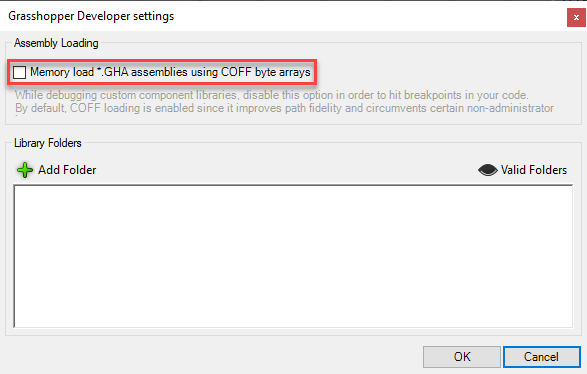
Task: Click 'hit breakpoints in your code' hint text
Action: pyautogui.click(x=459, y=95)
